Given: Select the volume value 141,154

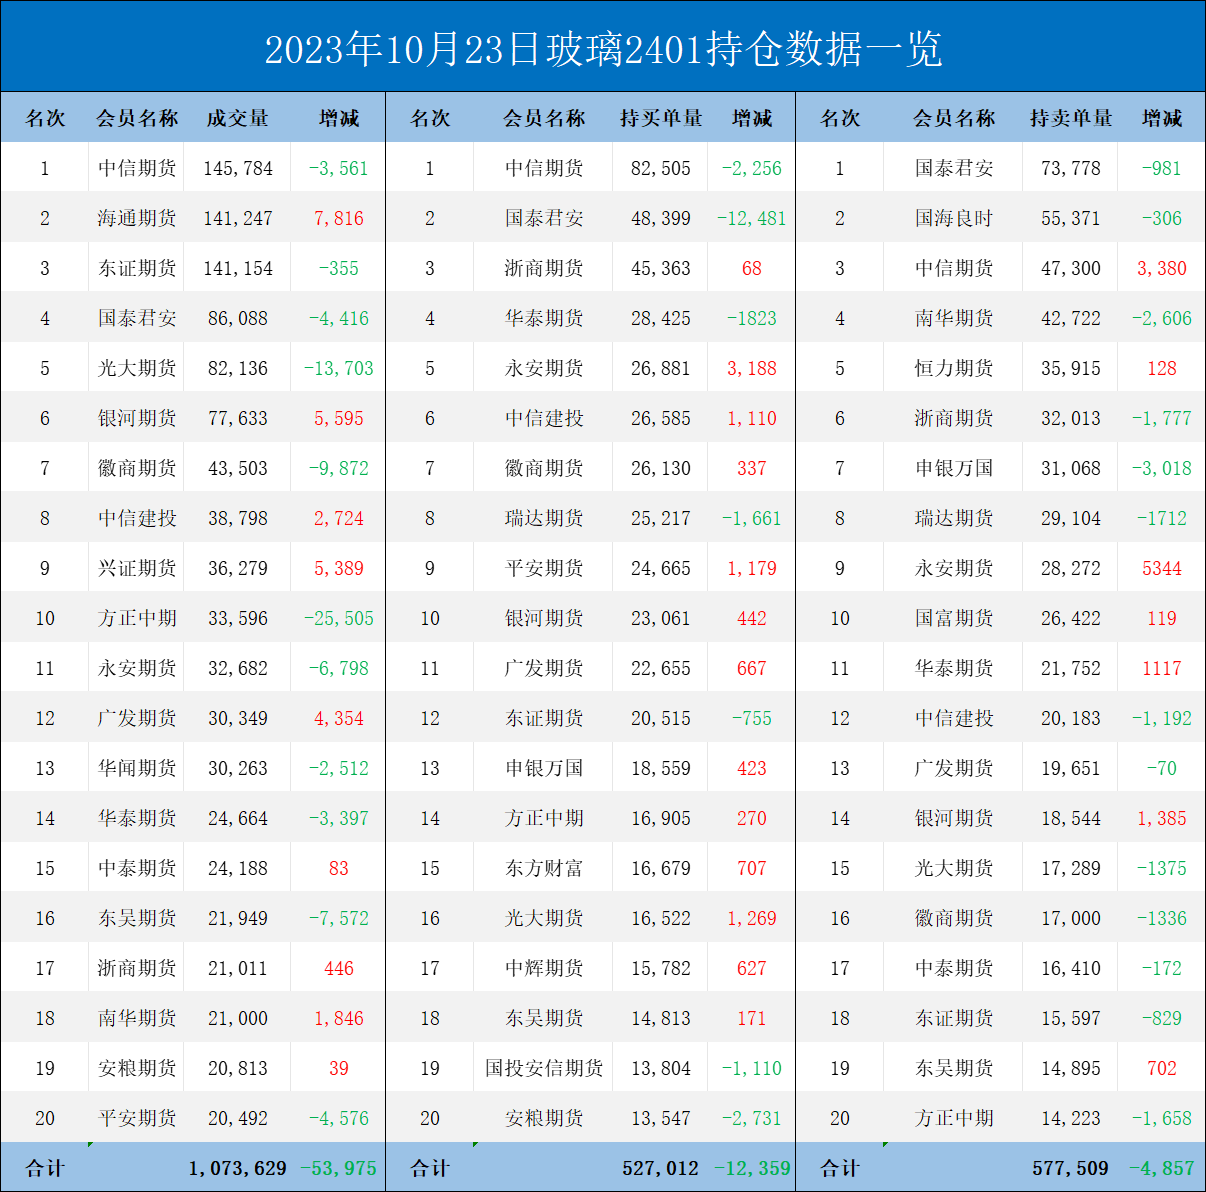Looking at the screenshot, I should [x=238, y=268].
